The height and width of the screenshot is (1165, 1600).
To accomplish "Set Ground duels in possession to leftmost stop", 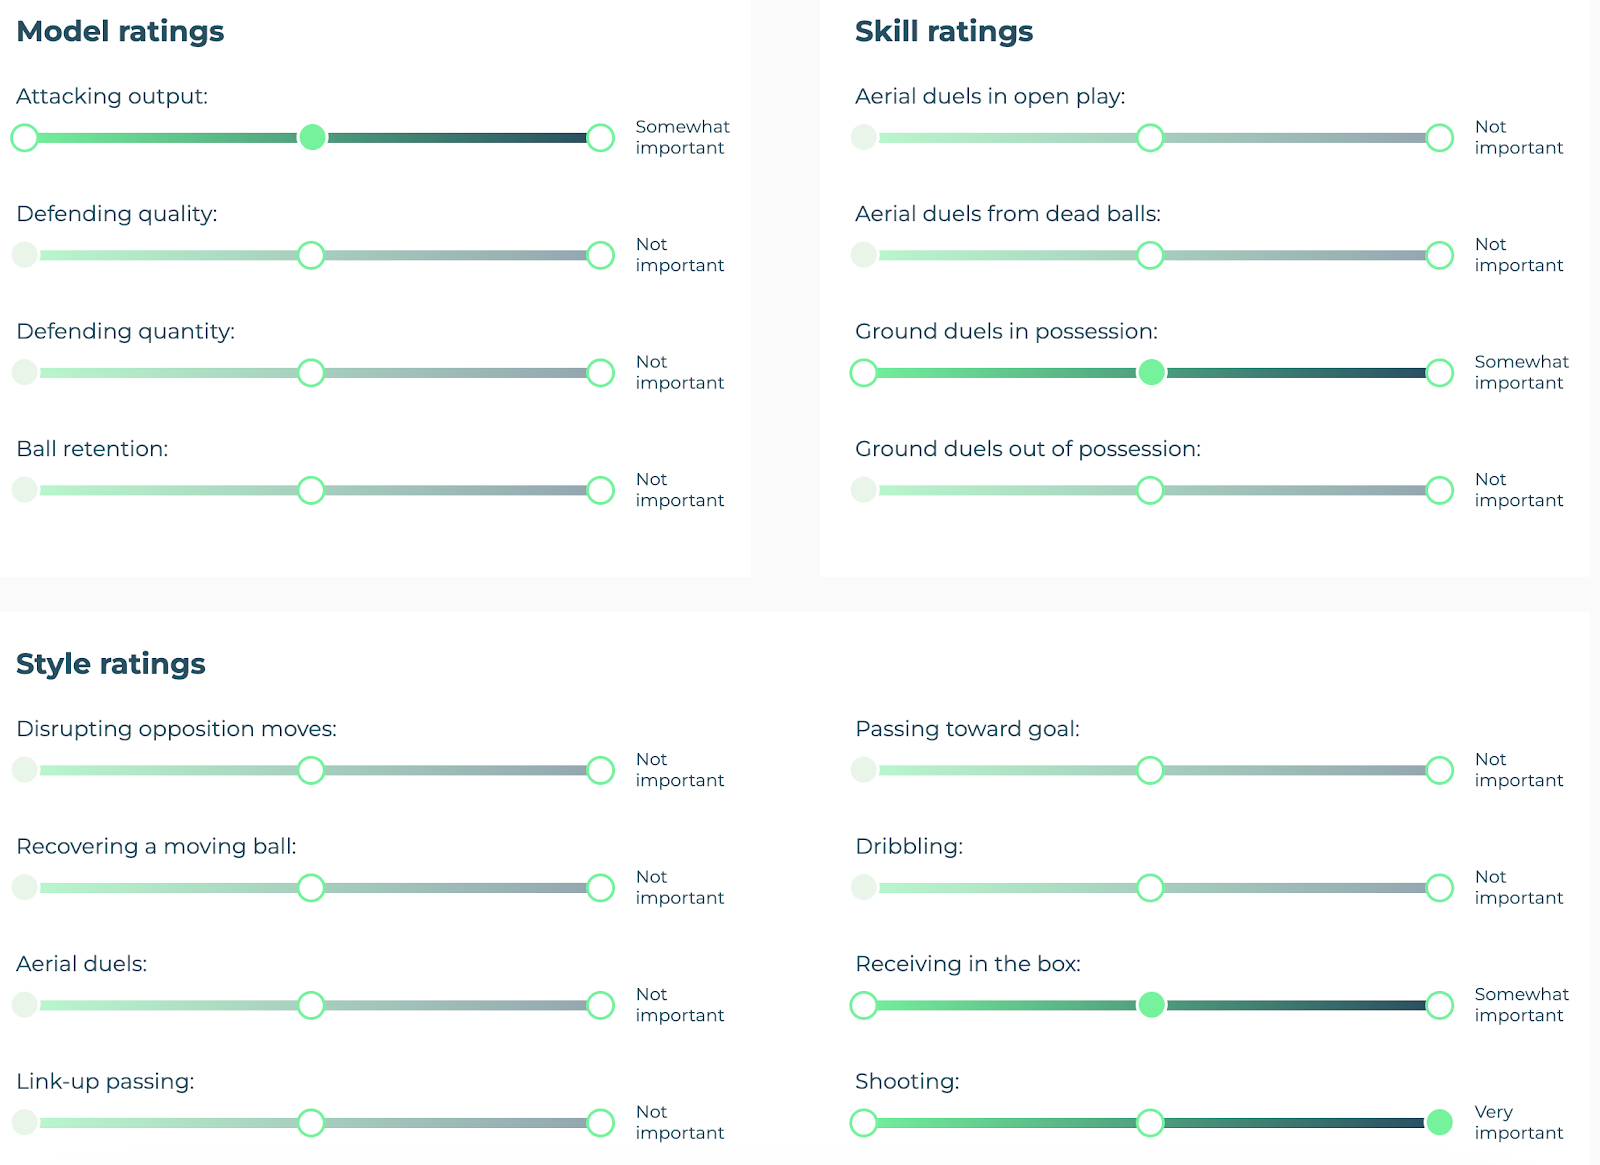I will (x=864, y=373).
